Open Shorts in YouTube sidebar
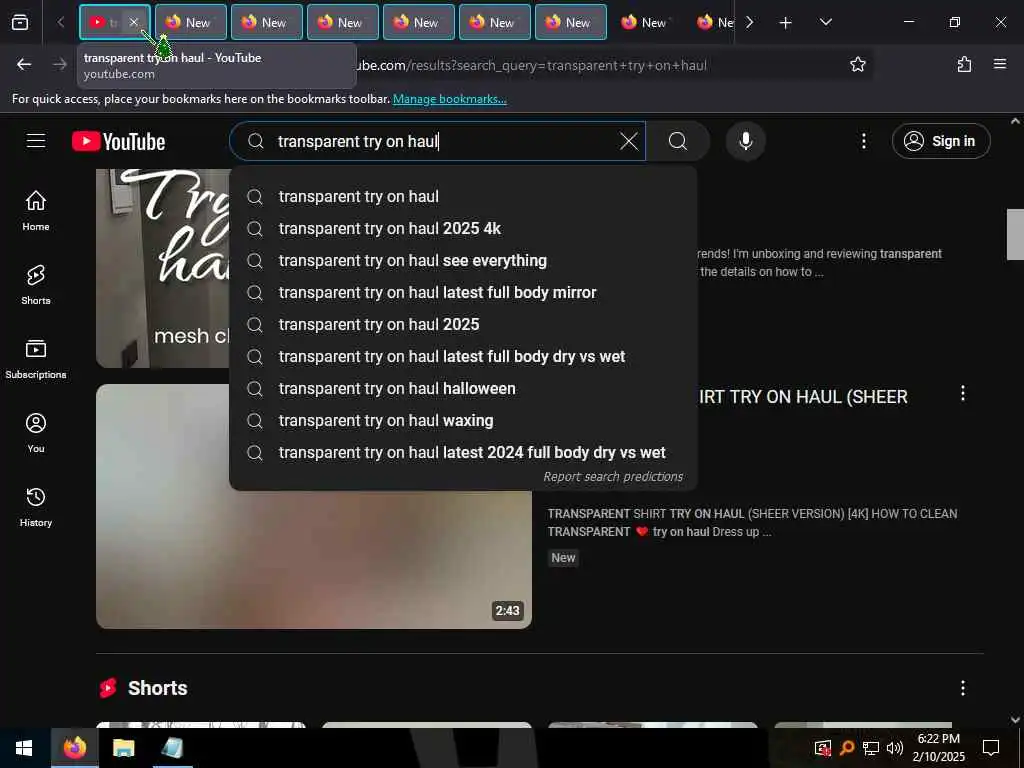This screenshot has width=1024, height=768. (x=36, y=285)
